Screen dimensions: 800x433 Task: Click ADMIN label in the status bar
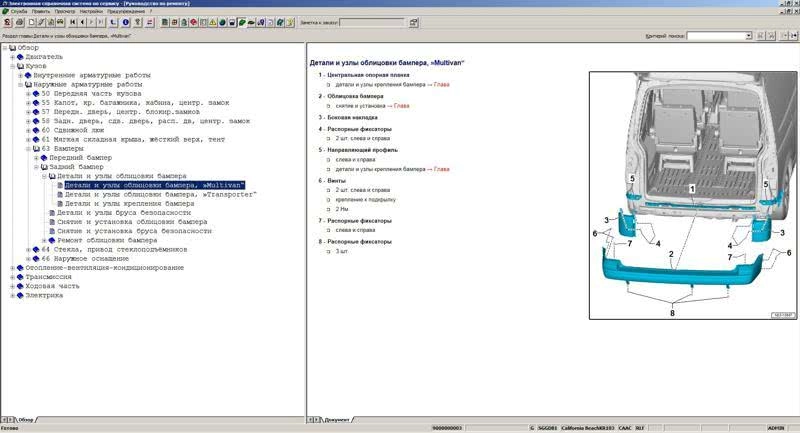coord(776,428)
